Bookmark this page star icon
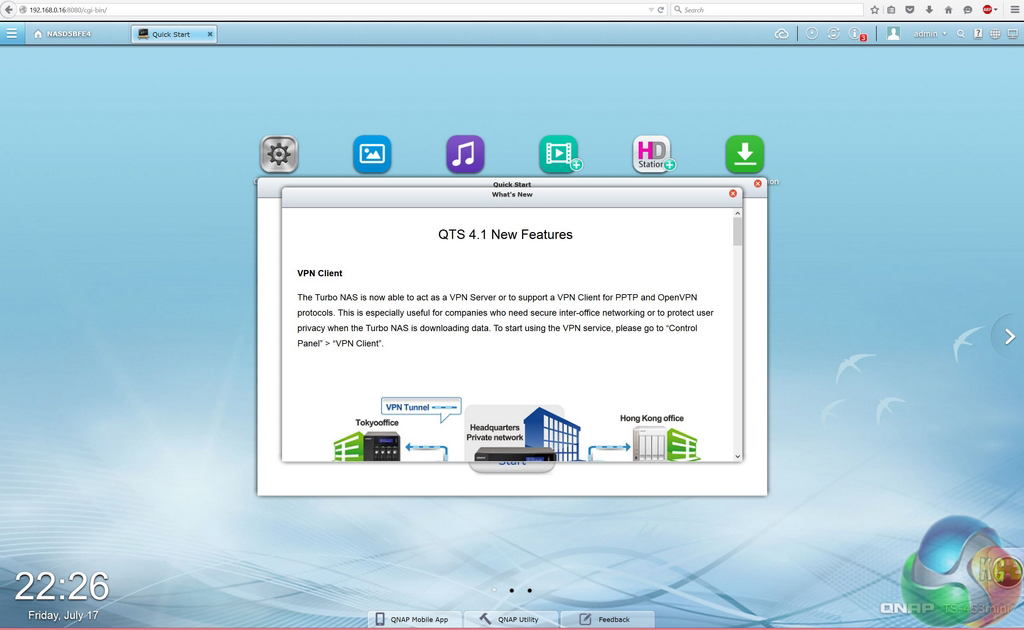Screen dimensions: 1024x630 point(874,10)
